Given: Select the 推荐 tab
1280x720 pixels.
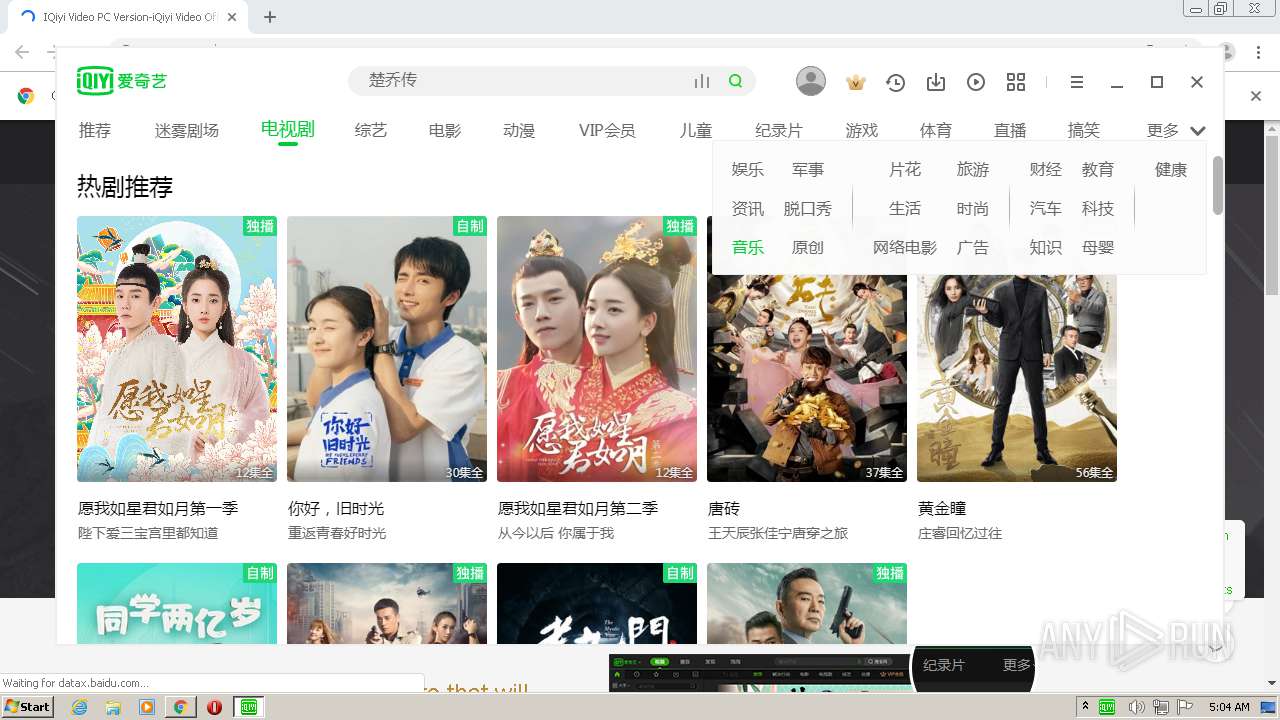Looking at the screenshot, I should (95, 130).
